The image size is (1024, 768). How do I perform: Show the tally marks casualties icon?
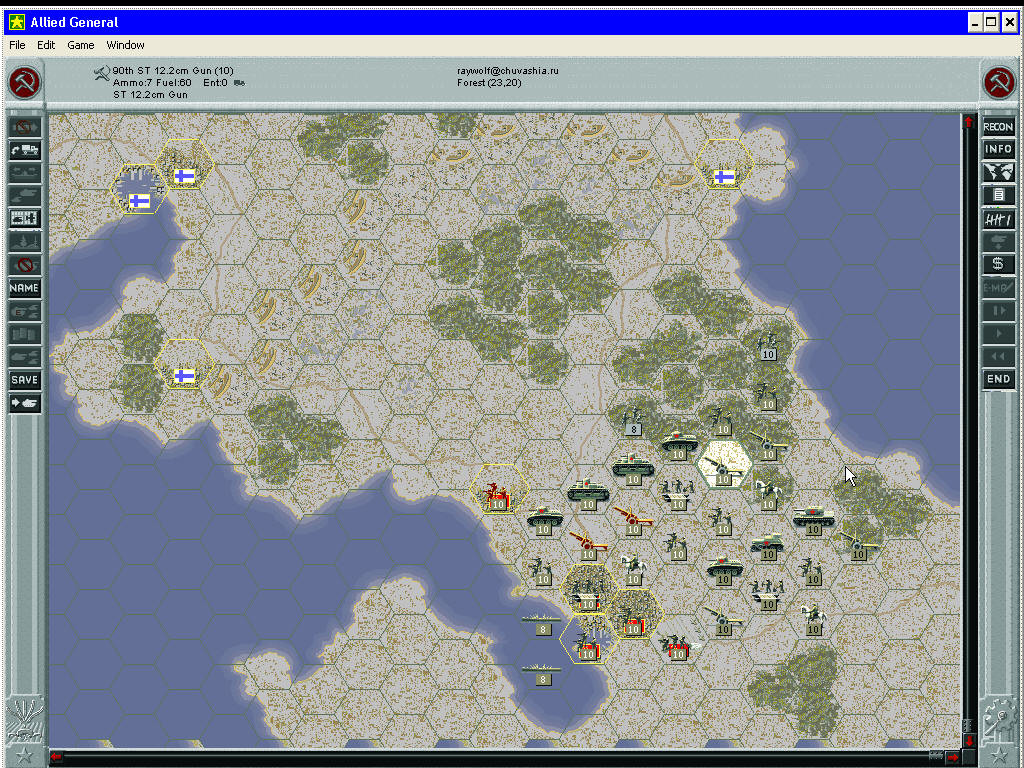click(x=998, y=219)
